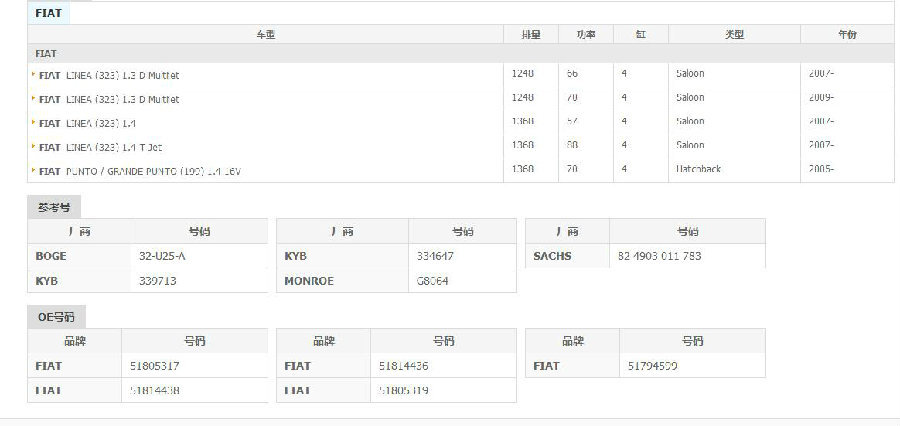
Task: Select power value 57
Action: 572,121
